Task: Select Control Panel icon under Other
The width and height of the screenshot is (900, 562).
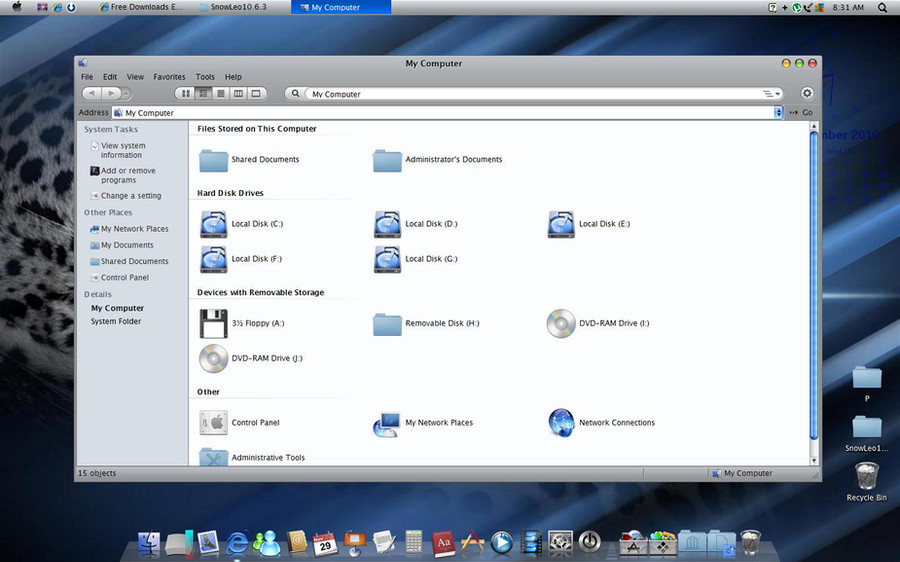Action: click(x=214, y=423)
